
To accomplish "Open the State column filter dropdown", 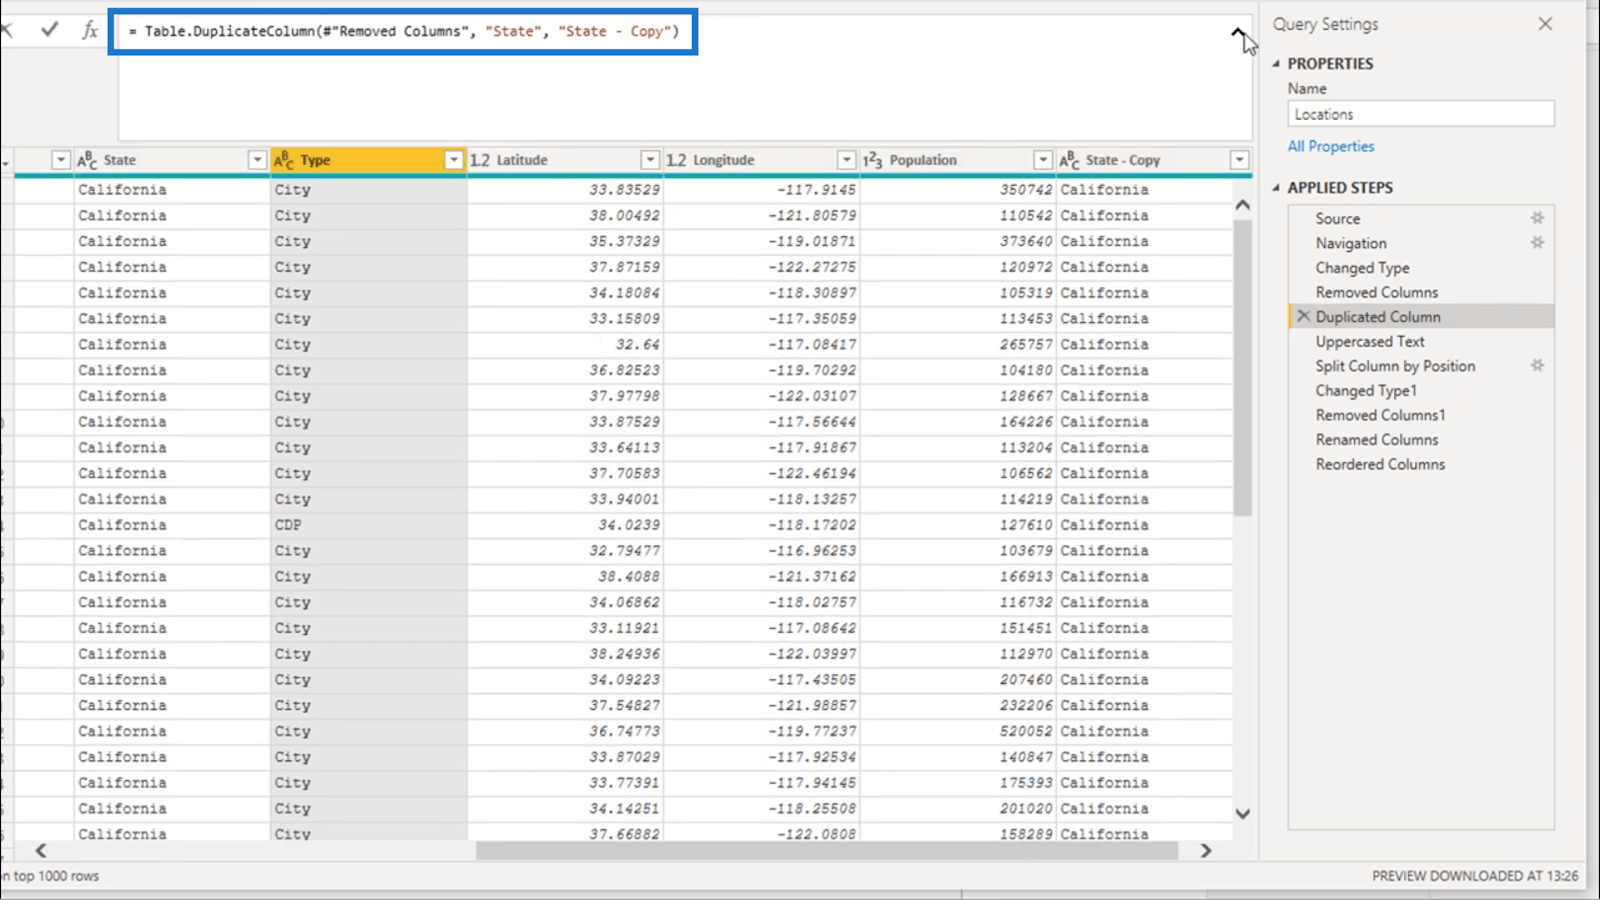I will coord(257,160).
